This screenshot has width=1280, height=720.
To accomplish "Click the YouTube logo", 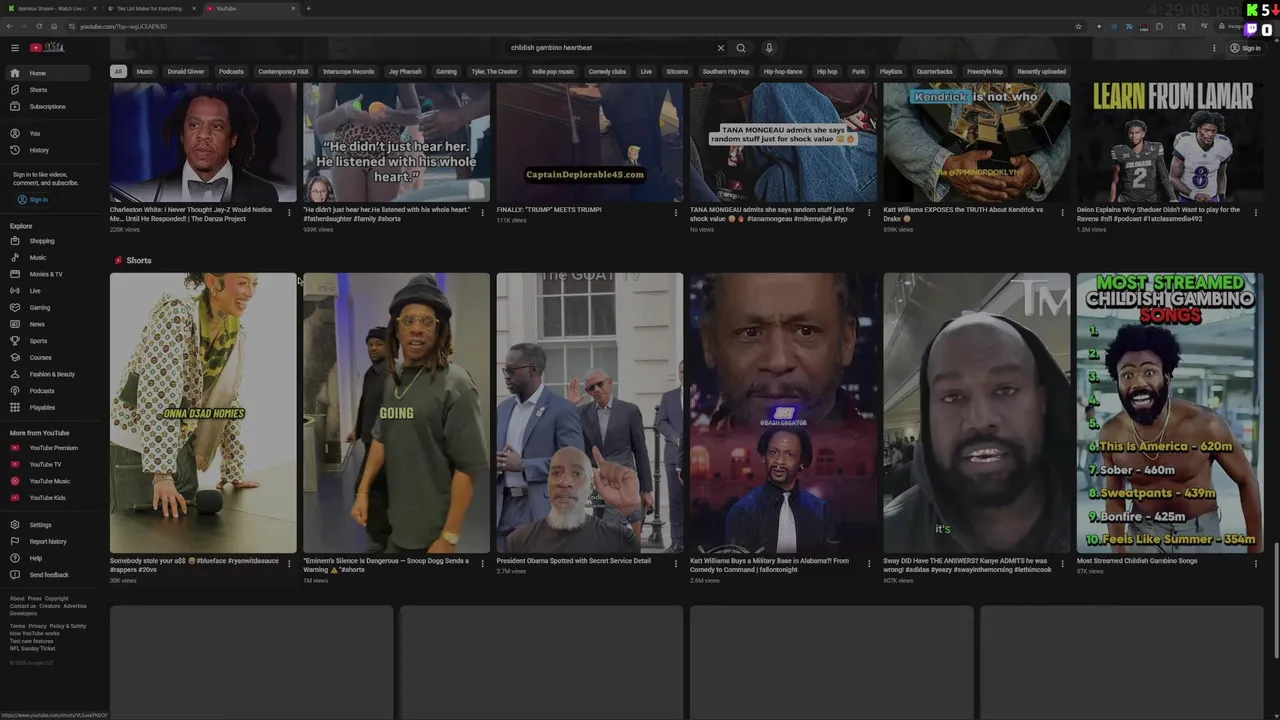I will coord(47,47).
